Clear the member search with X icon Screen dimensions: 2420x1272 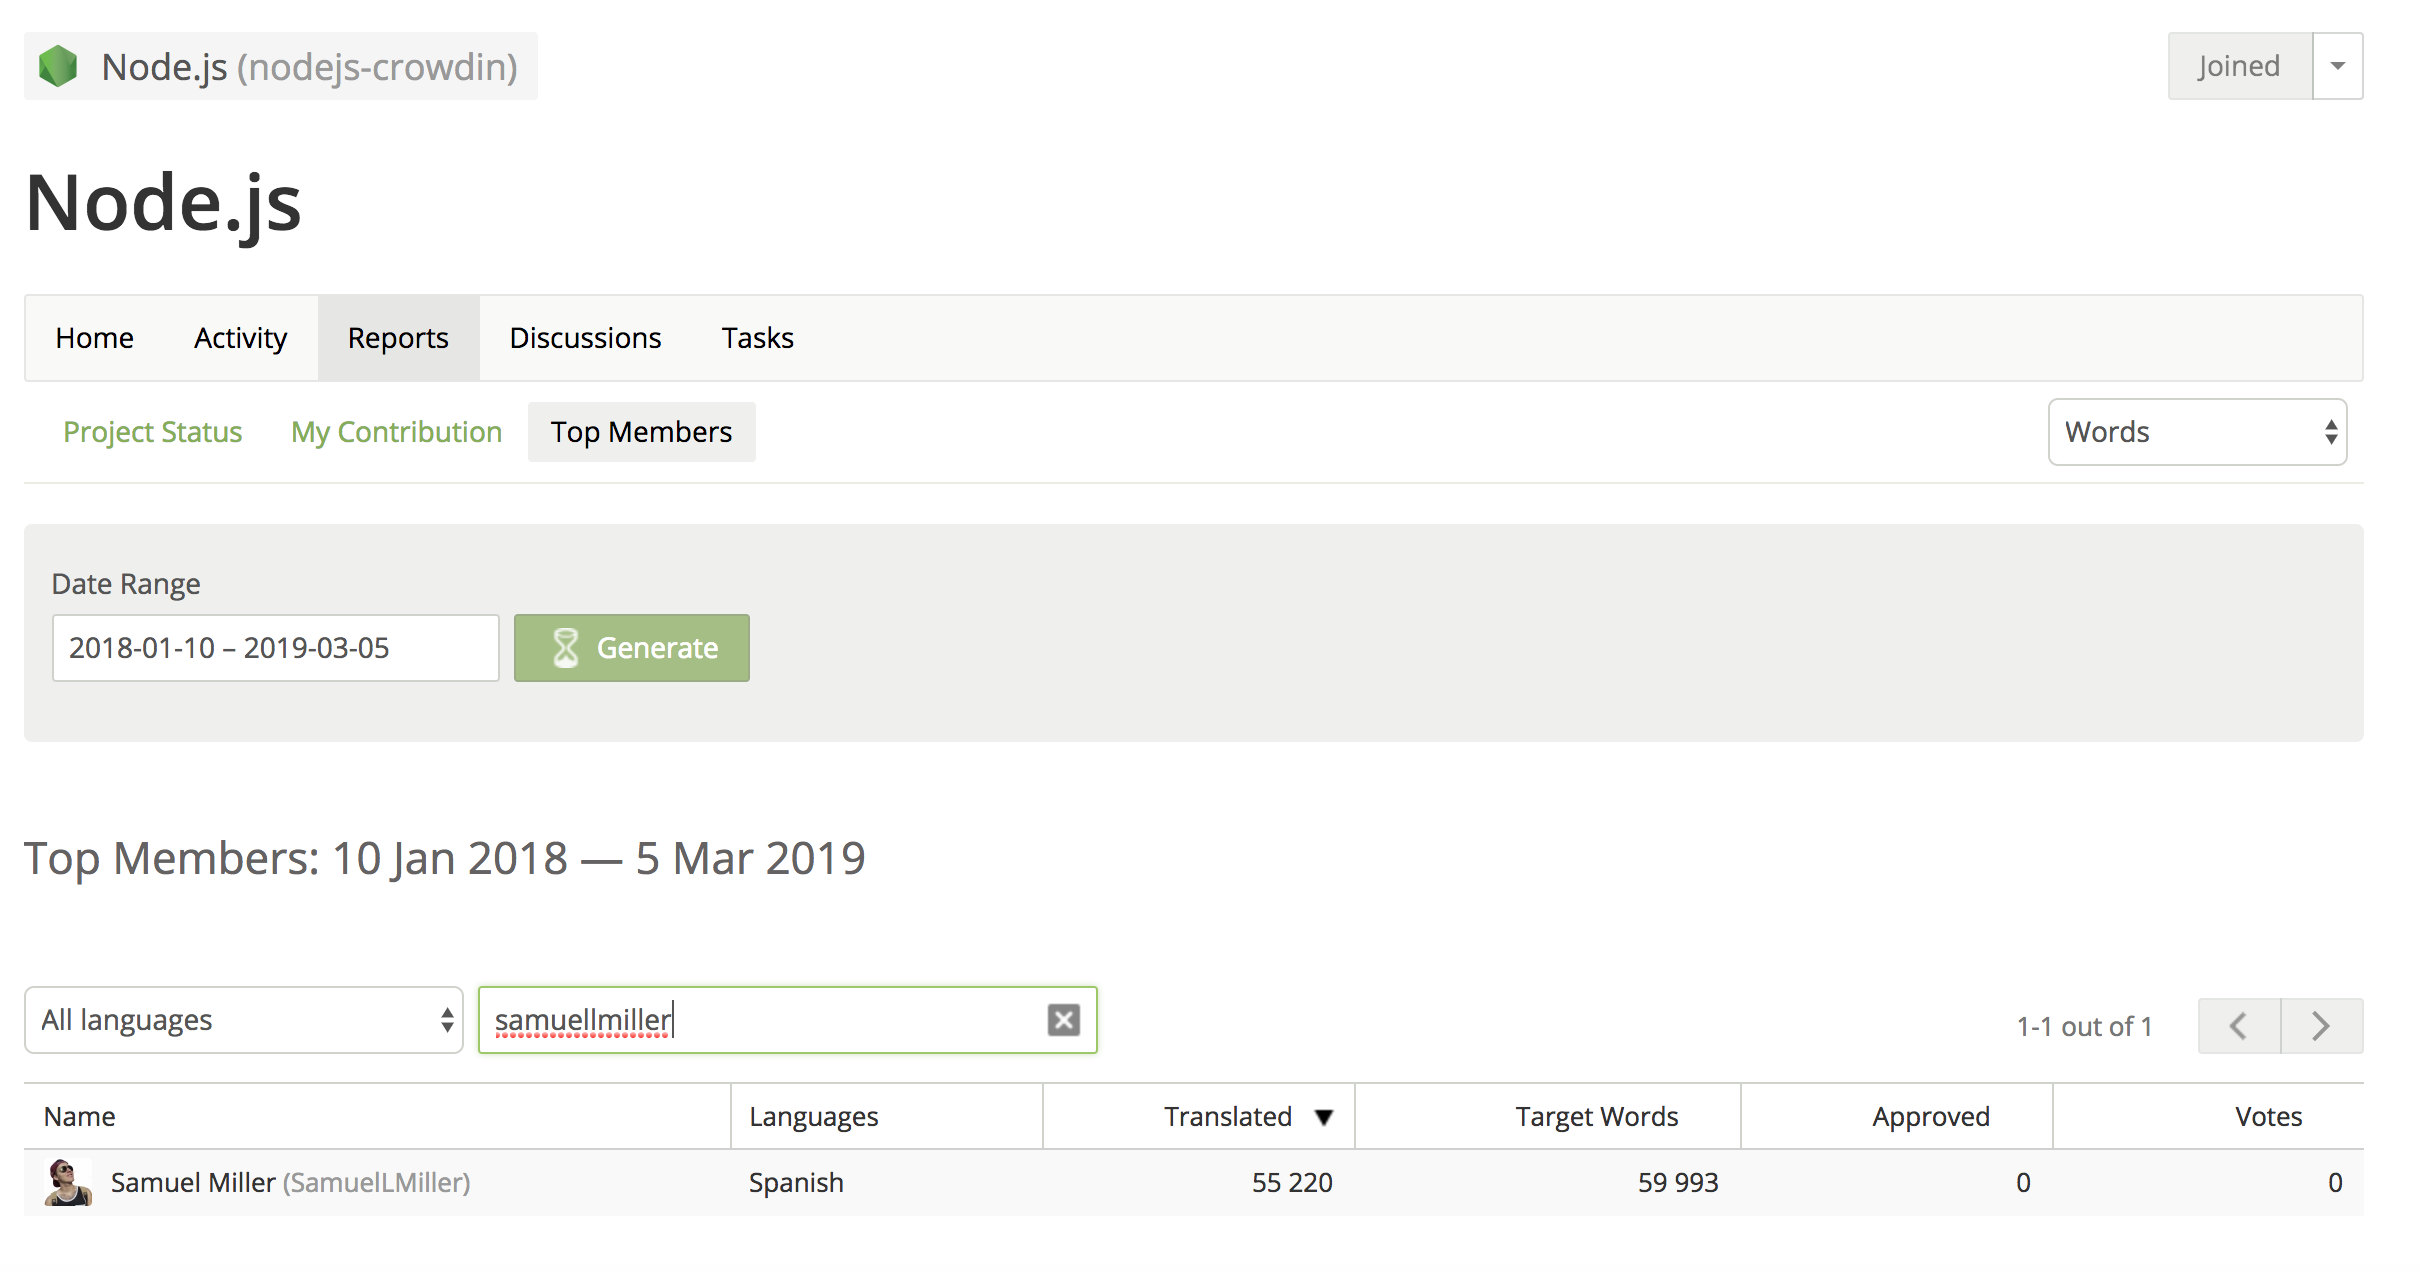[x=1063, y=1020]
